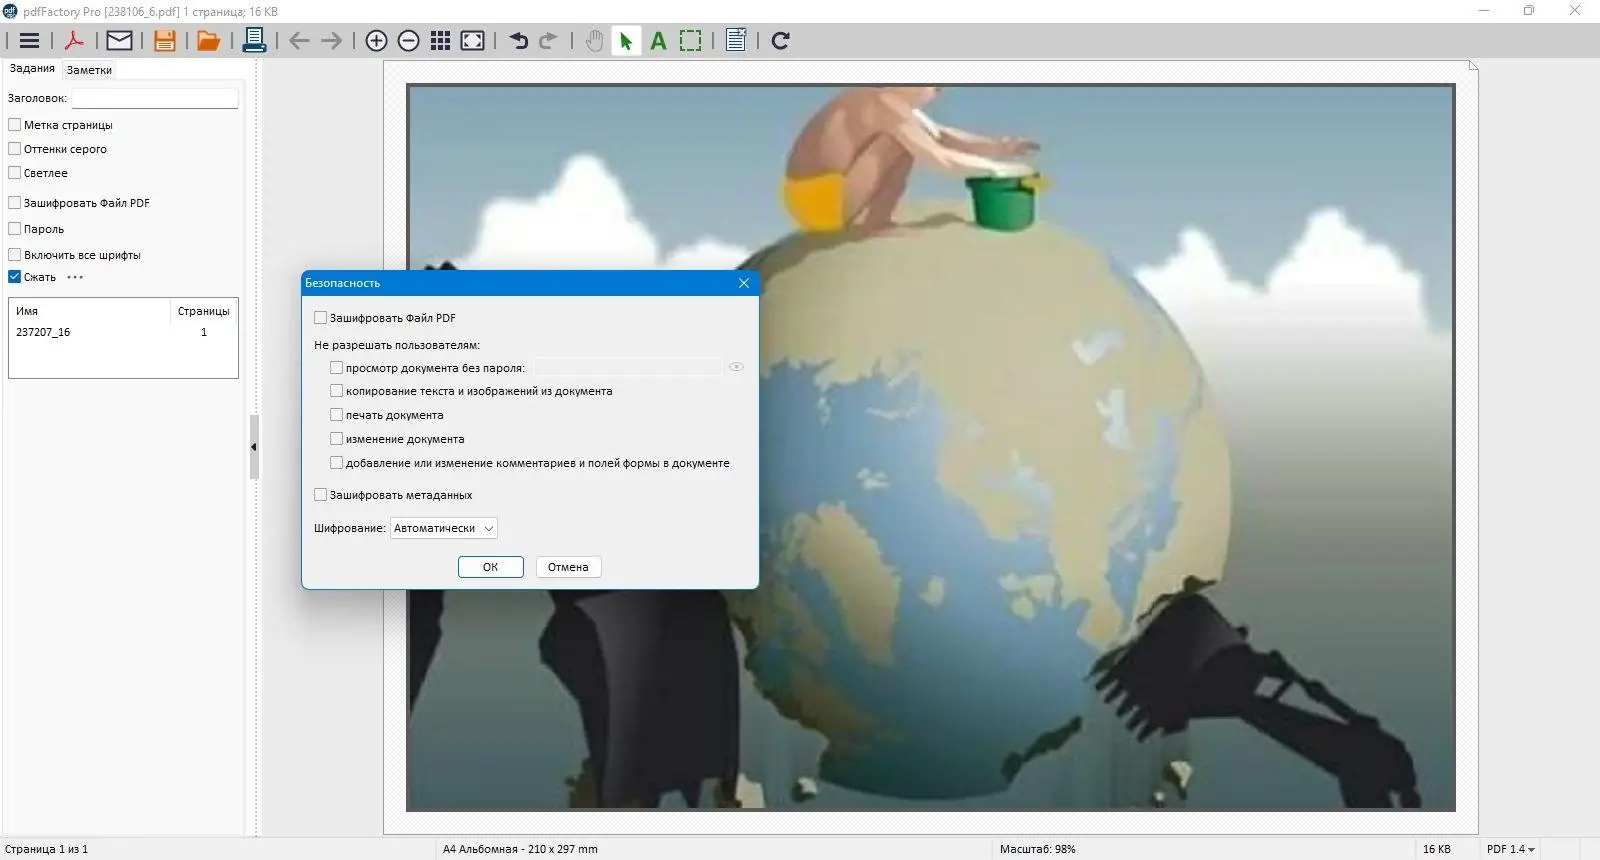Viewport: 1600px width, 860px height.
Task: Fit page to window using the expand icon
Action: pyautogui.click(x=472, y=41)
